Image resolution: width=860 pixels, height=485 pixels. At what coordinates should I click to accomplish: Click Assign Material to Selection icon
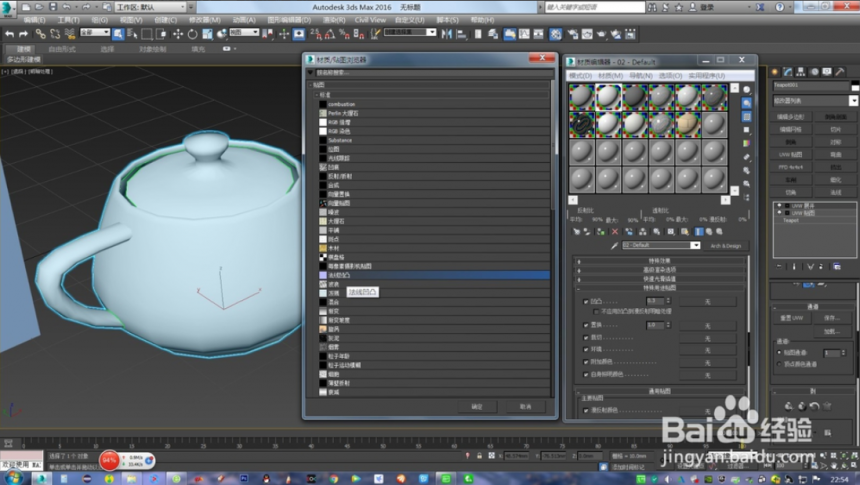pyautogui.click(x=601, y=232)
